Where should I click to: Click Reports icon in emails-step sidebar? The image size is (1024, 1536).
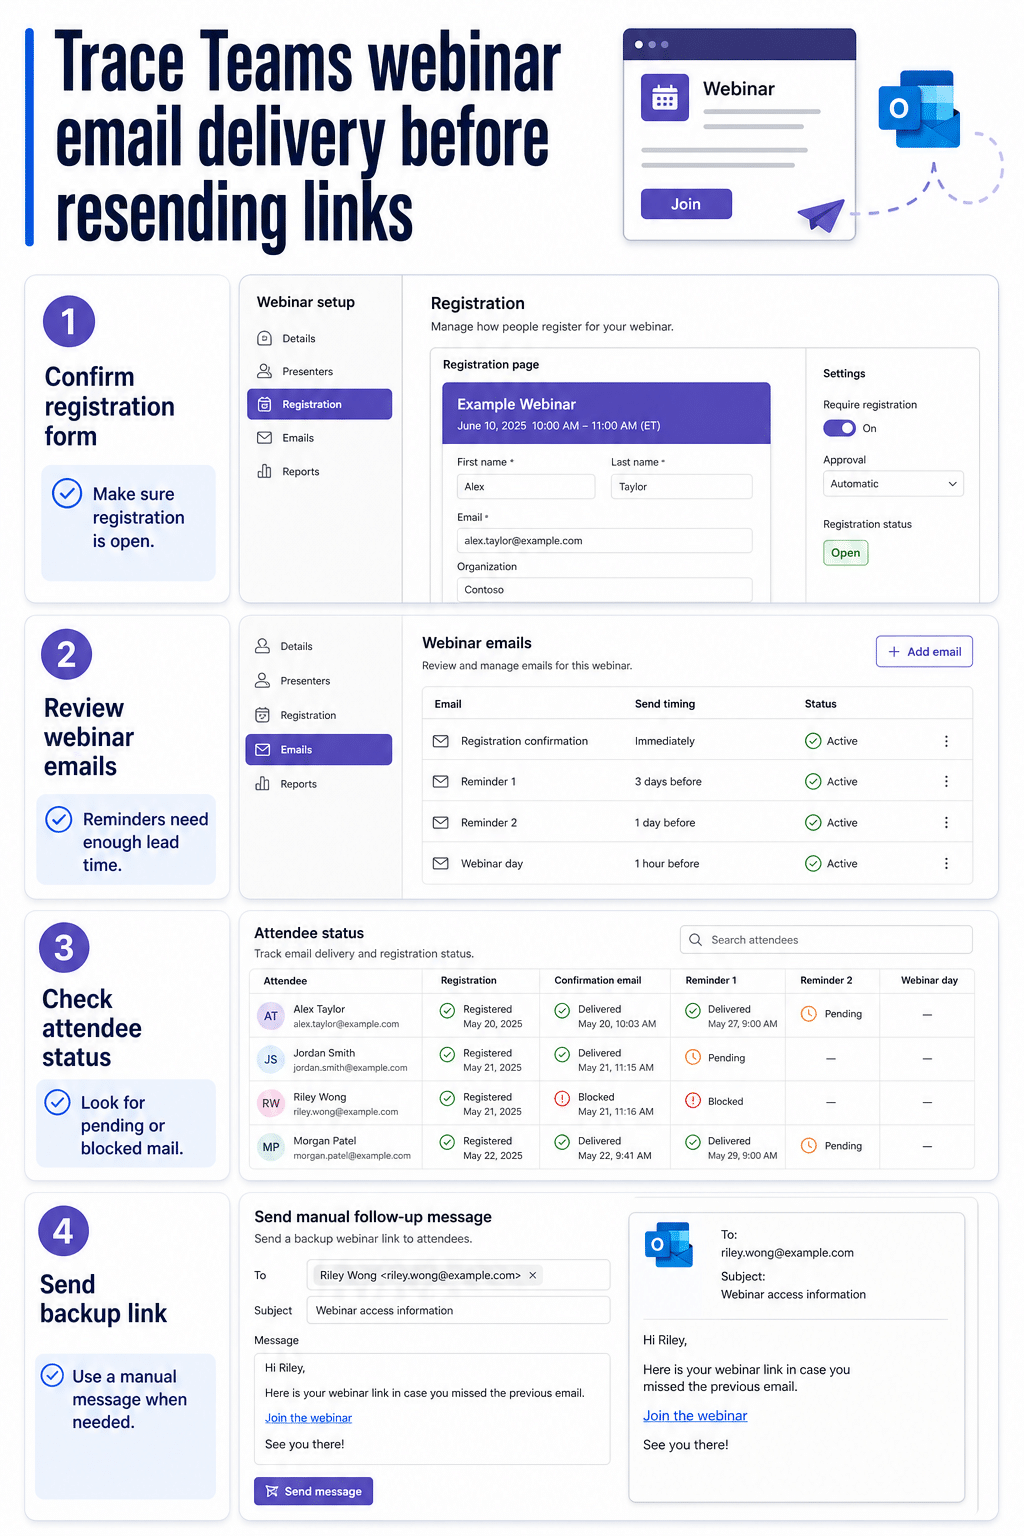click(x=262, y=784)
